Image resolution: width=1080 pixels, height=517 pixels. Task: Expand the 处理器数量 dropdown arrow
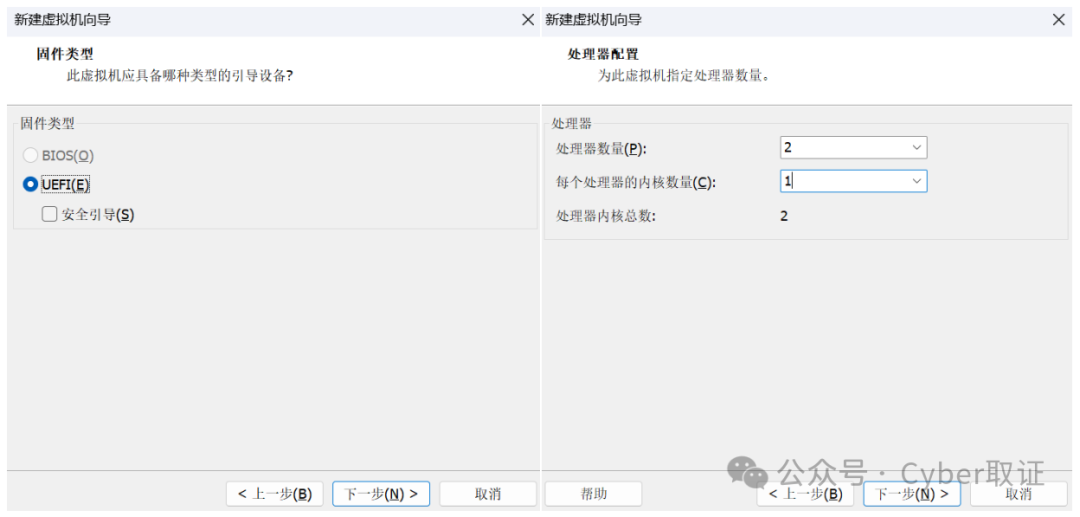[917, 148]
